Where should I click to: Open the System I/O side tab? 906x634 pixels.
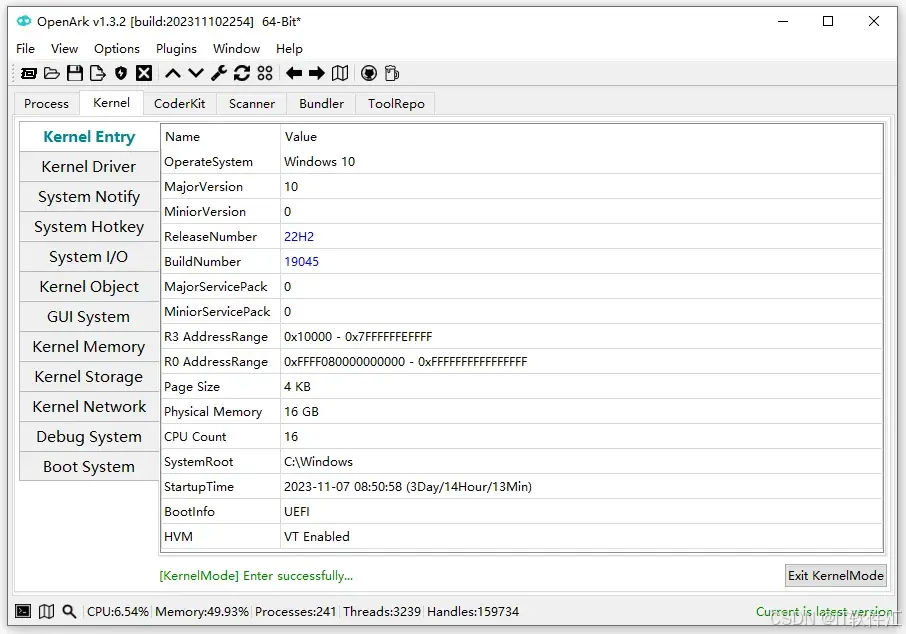(89, 257)
